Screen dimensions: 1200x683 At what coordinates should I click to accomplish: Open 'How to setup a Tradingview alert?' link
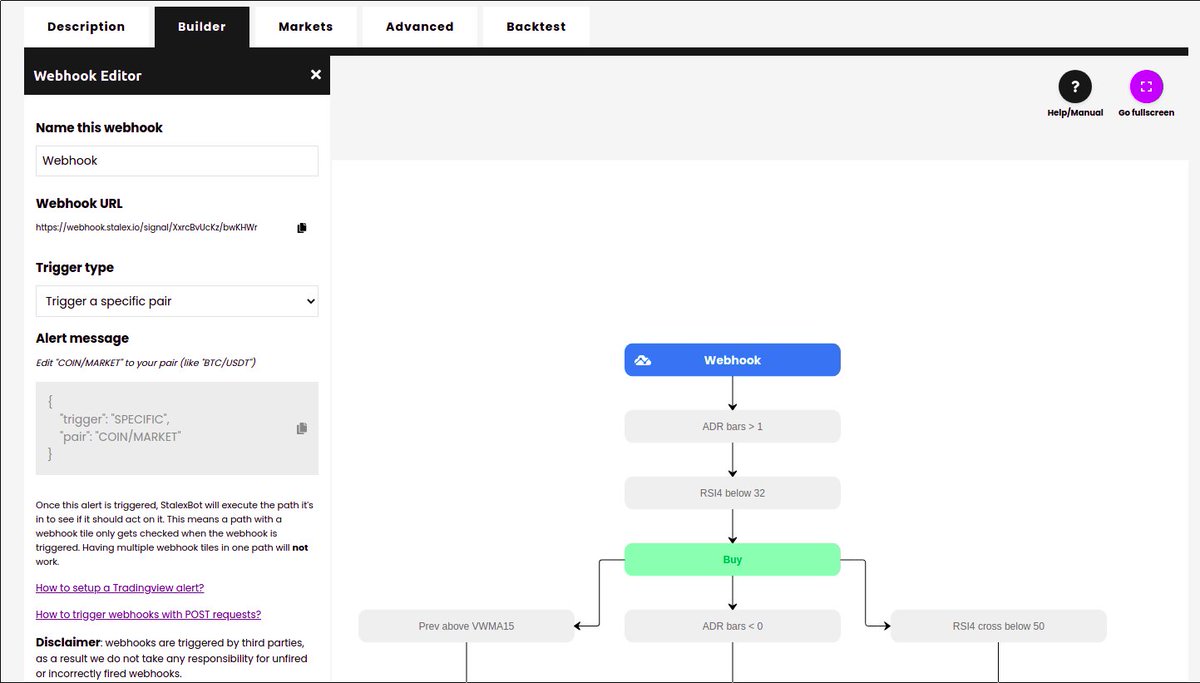click(x=120, y=588)
